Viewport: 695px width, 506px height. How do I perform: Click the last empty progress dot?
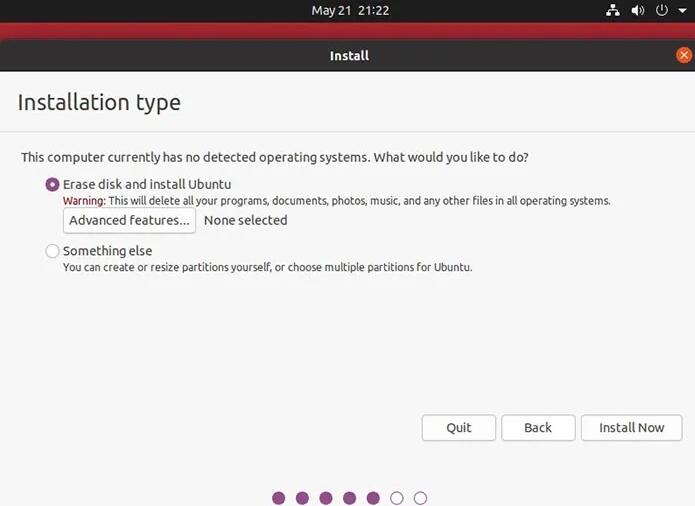point(420,498)
